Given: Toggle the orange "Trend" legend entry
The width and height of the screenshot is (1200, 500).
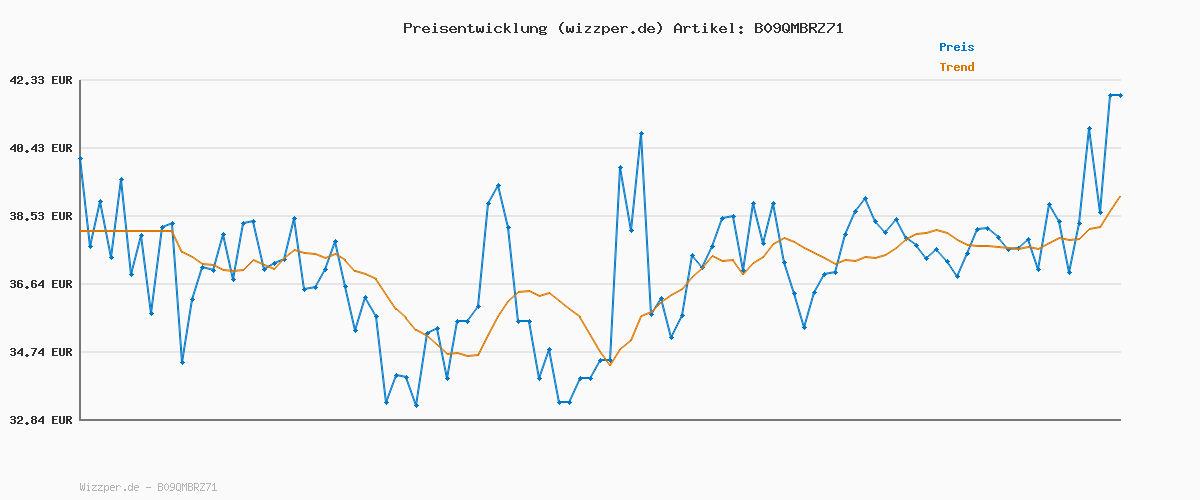Looking at the screenshot, I should 956,67.
